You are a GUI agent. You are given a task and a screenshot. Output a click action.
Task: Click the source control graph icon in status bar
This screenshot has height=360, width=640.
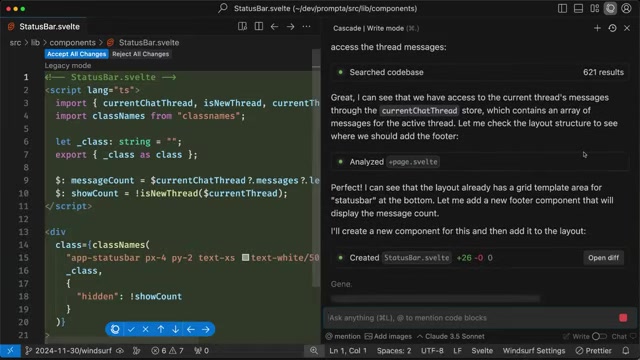point(136,351)
